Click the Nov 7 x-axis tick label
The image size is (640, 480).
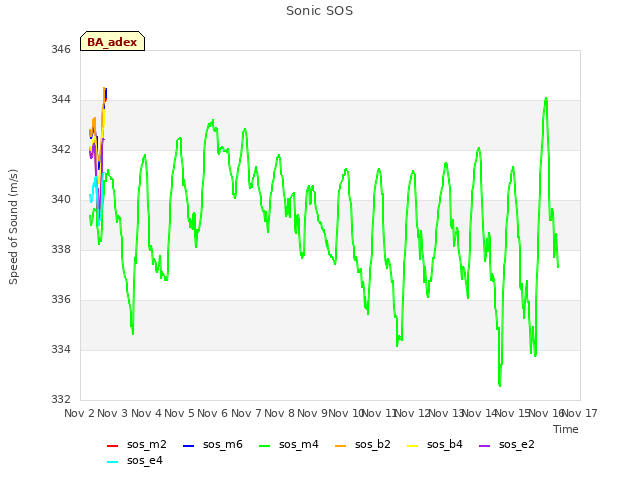click(246, 413)
